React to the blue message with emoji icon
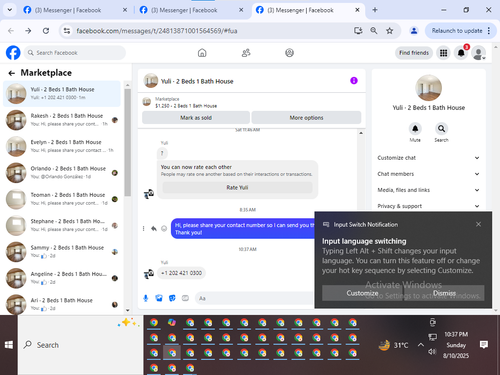The width and height of the screenshot is (500, 375). click(x=164, y=228)
